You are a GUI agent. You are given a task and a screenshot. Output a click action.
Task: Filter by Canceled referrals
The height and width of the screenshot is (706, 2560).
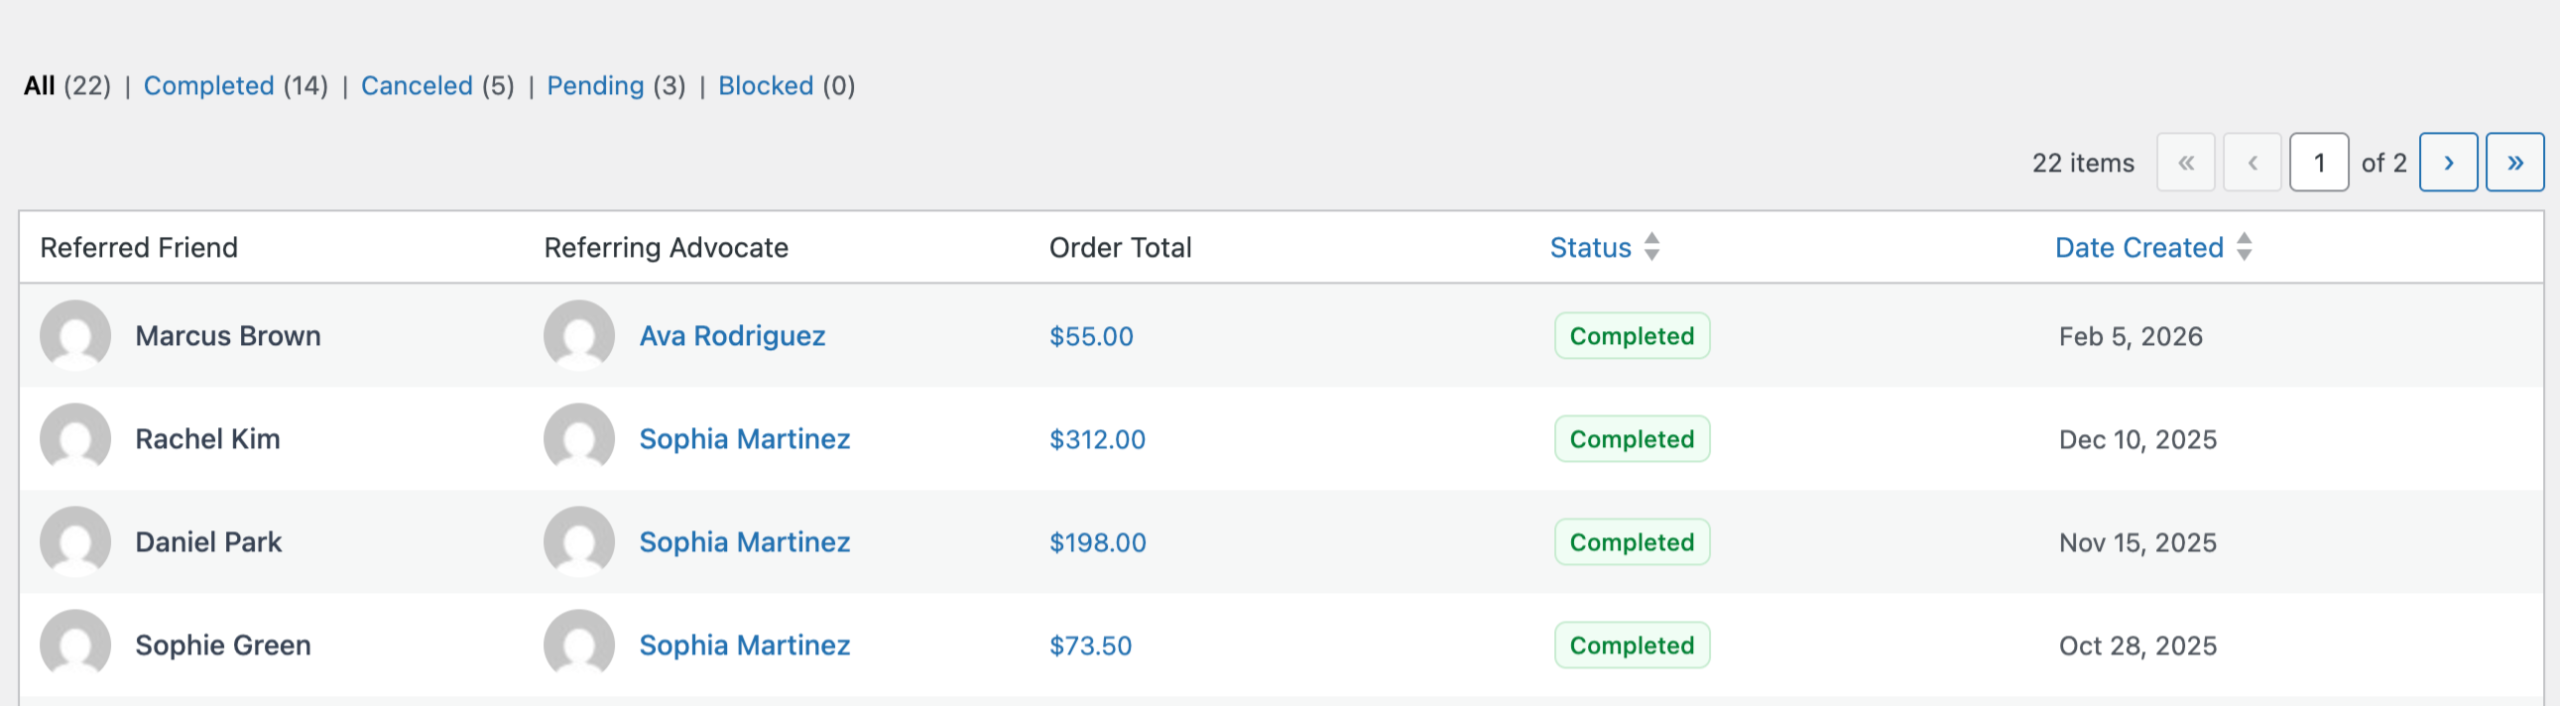pos(416,86)
